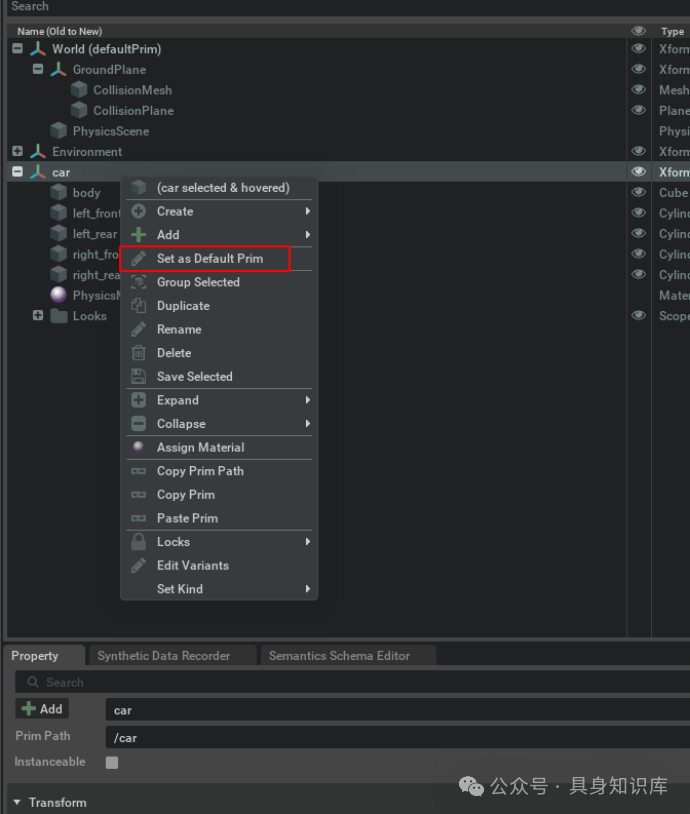The width and height of the screenshot is (690, 814).
Task: Click the padlock Locks icon
Action: [x=138, y=542]
